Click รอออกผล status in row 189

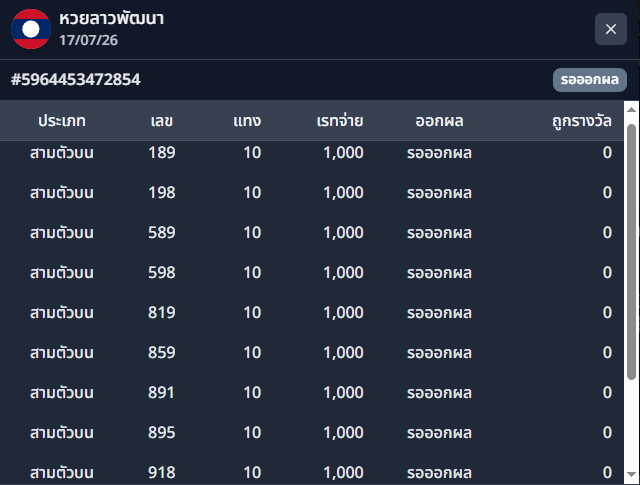(439, 153)
